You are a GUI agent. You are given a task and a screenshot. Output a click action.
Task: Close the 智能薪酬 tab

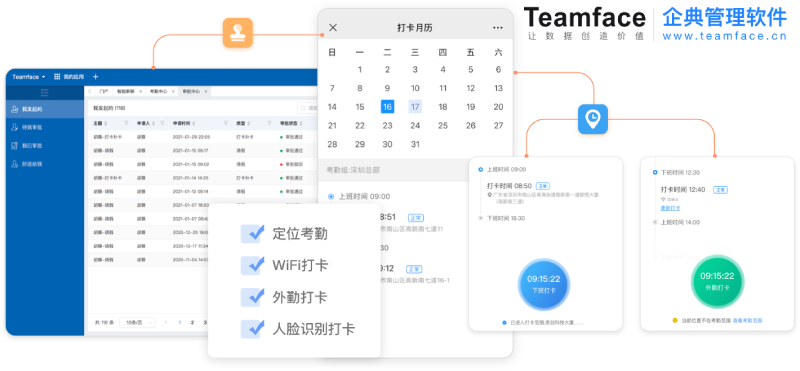coord(140,91)
